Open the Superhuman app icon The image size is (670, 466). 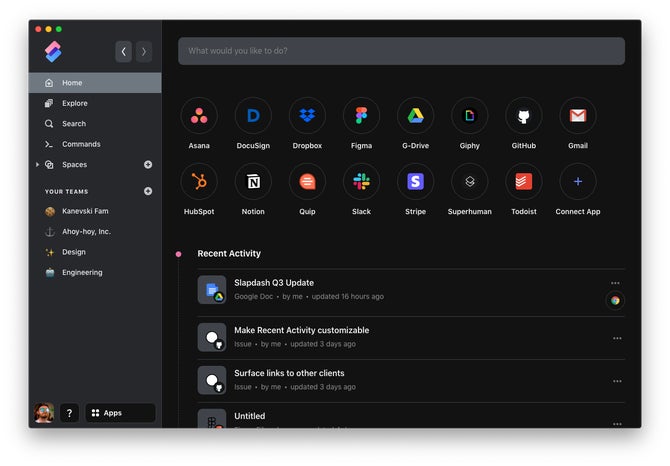tap(470, 182)
